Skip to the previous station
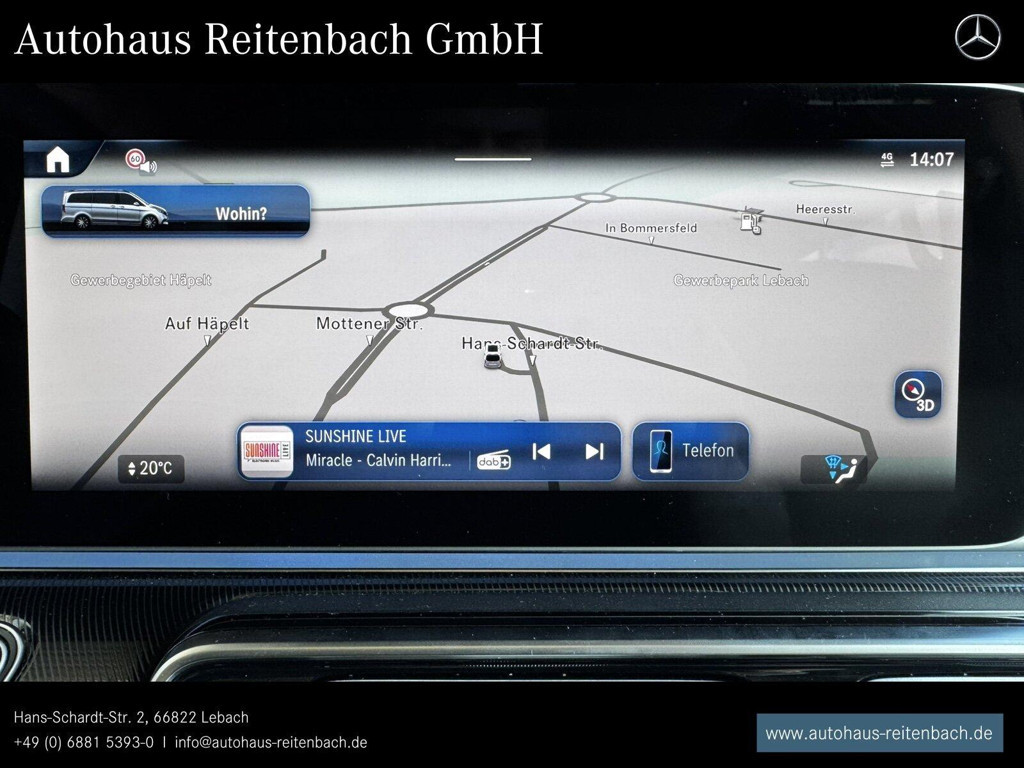Image resolution: width=1024 pixels, height=768 pixels. (x=541, y=451)
